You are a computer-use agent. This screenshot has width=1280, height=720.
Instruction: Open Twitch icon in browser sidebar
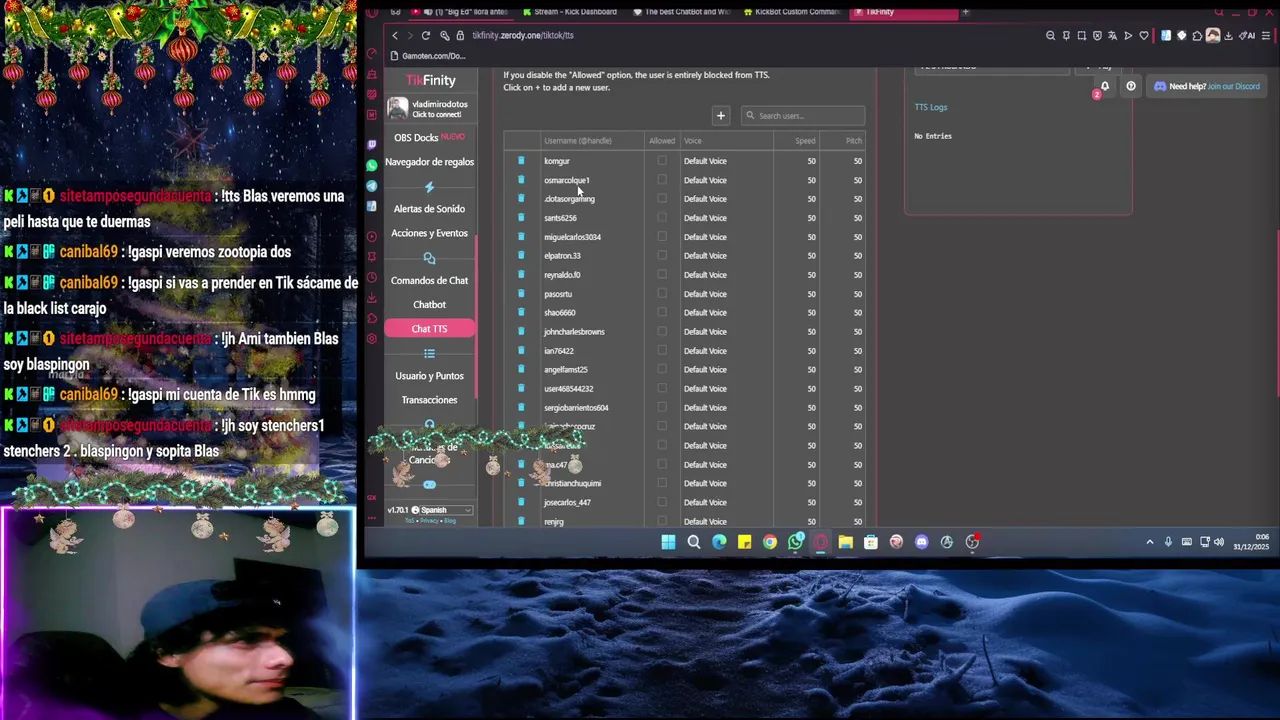tap(372, 144)
